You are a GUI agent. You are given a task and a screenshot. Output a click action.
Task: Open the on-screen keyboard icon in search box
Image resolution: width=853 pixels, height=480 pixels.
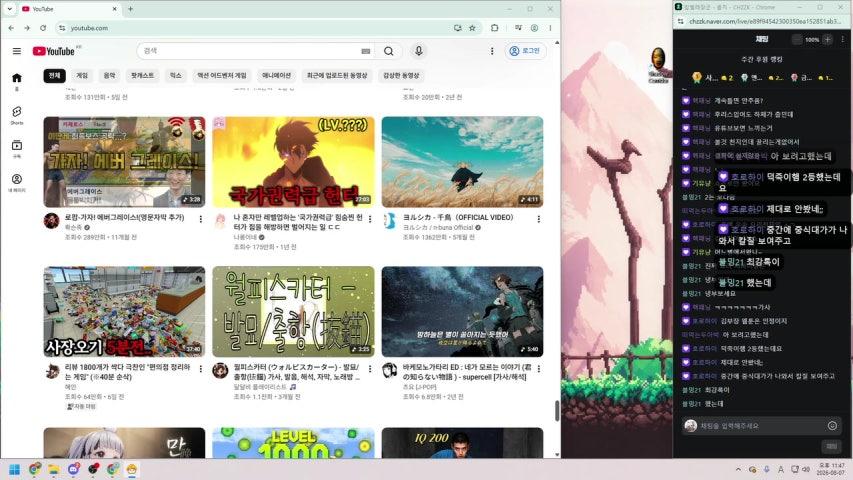click(366, 51)
